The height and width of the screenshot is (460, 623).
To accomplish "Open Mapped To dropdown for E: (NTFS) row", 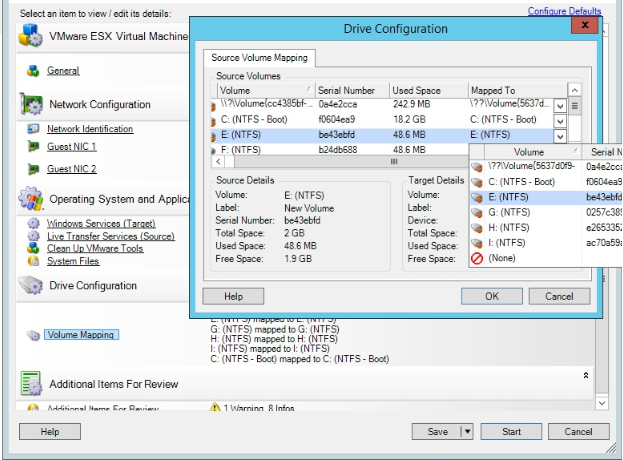I will tap(560, 135).
